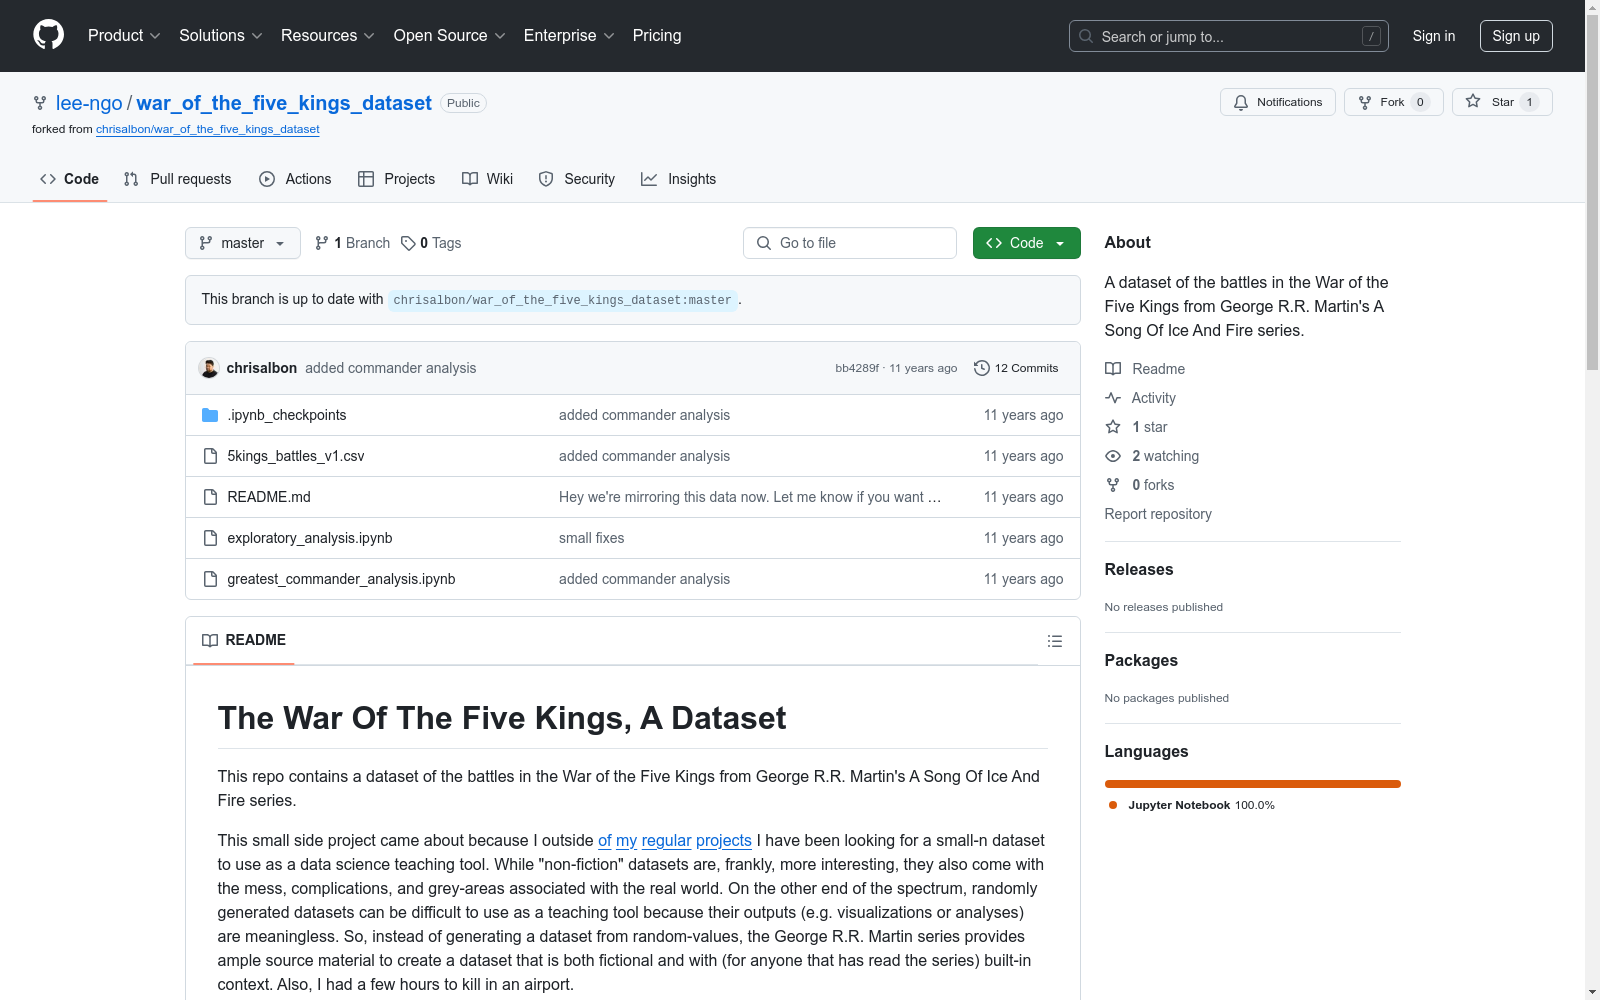This screenshot has height=1000, width=1600.
Task: Open the Resources dropdown
Action: click(x=328, y=36)
